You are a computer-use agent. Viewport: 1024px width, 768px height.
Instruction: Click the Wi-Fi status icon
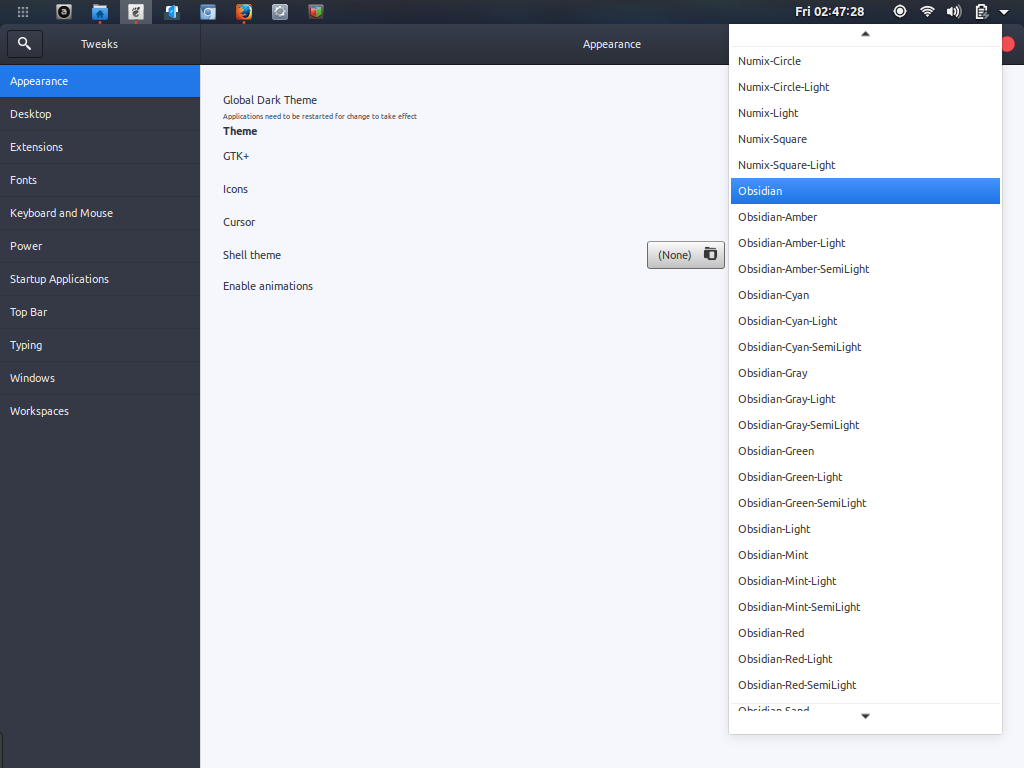[927, 12]
